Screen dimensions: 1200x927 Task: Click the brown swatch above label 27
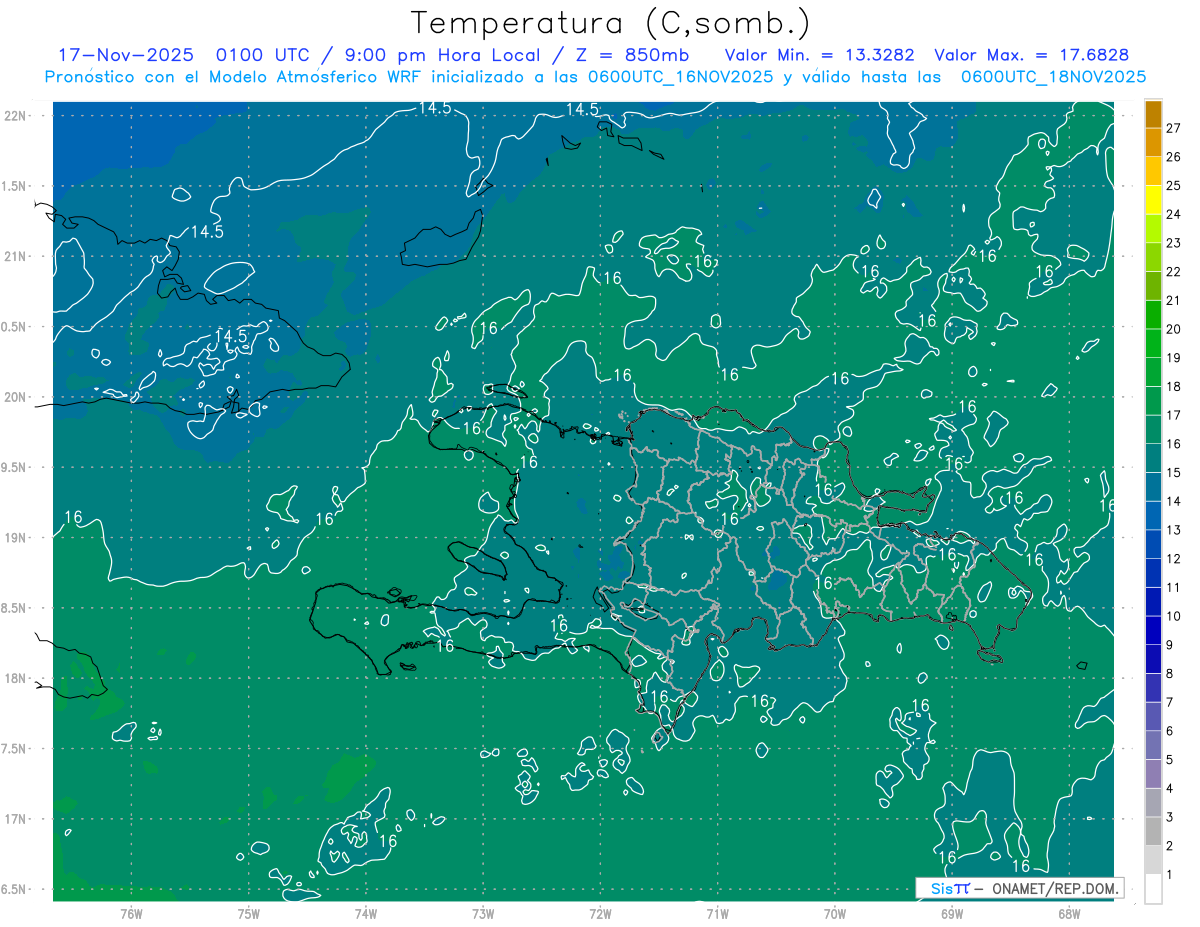(1153, 113)
